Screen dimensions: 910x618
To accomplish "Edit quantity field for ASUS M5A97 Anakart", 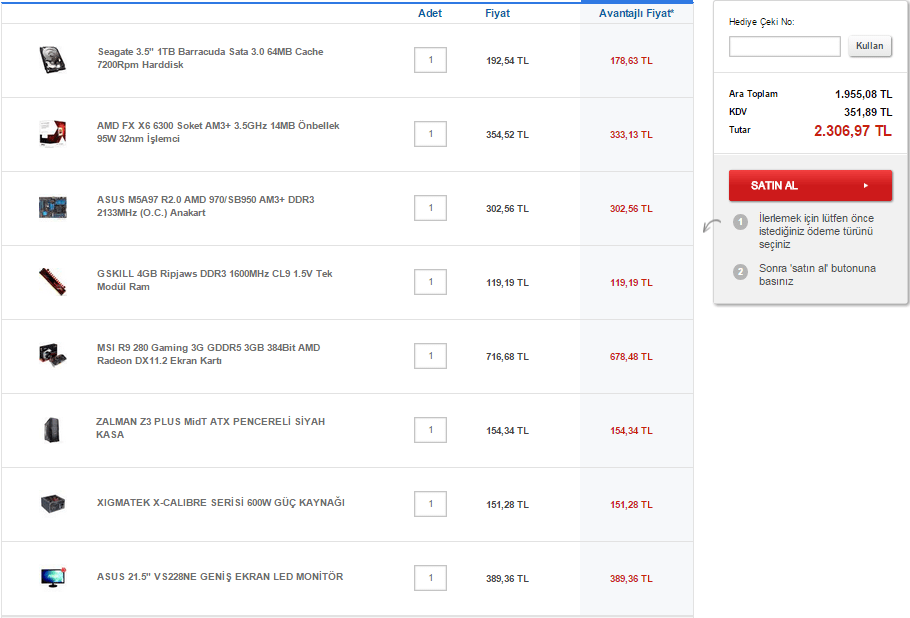I will [430, 208].
